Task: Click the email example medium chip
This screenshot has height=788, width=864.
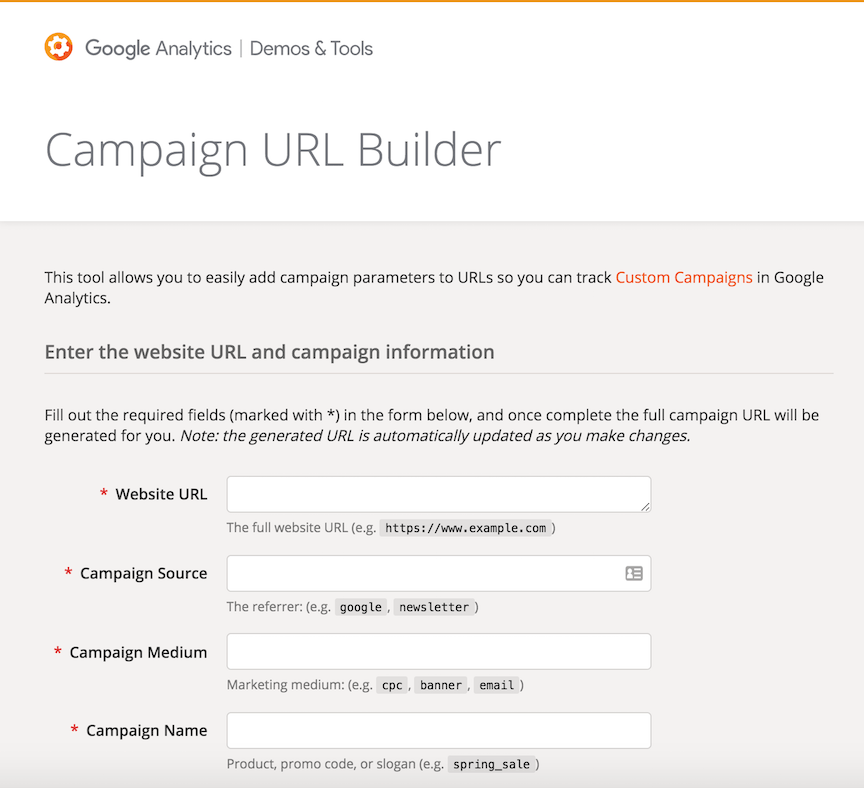Action: coord(497,685)
